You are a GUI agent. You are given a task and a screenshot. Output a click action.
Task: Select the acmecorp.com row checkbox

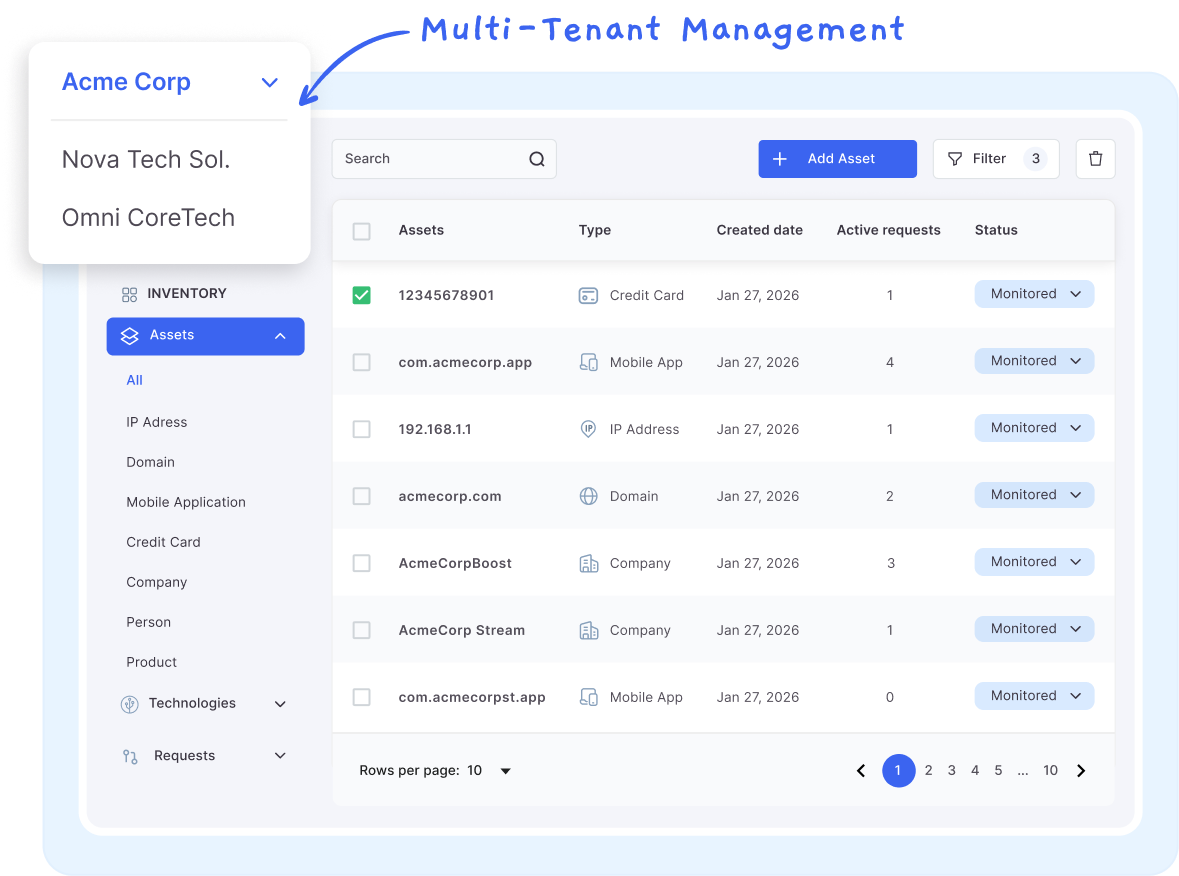362,496
